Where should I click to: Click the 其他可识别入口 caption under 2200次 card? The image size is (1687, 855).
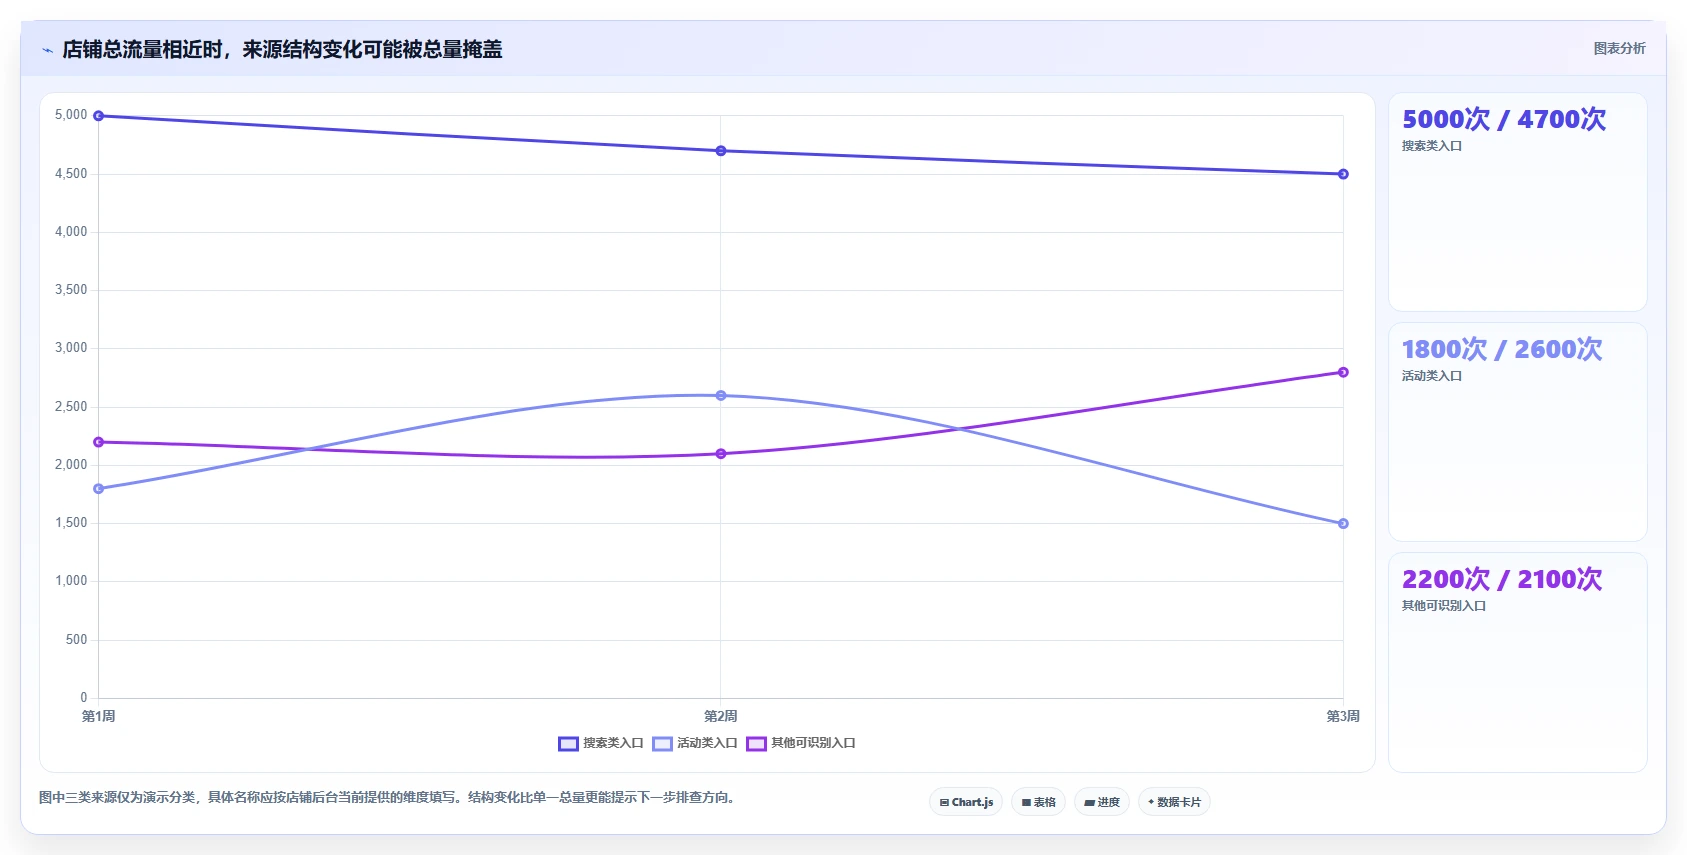pyautogui.click(x=1444, y=606)
